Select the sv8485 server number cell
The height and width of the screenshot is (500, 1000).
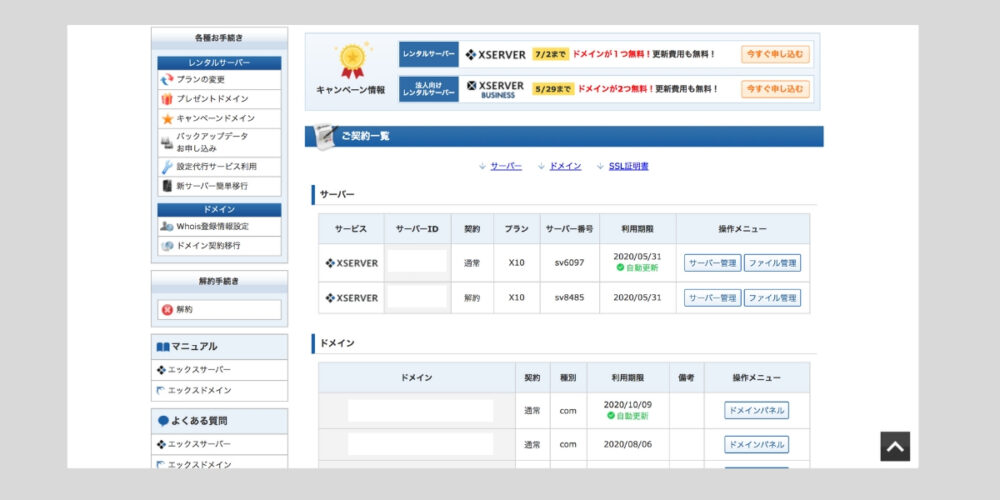(x=570, y=298)
